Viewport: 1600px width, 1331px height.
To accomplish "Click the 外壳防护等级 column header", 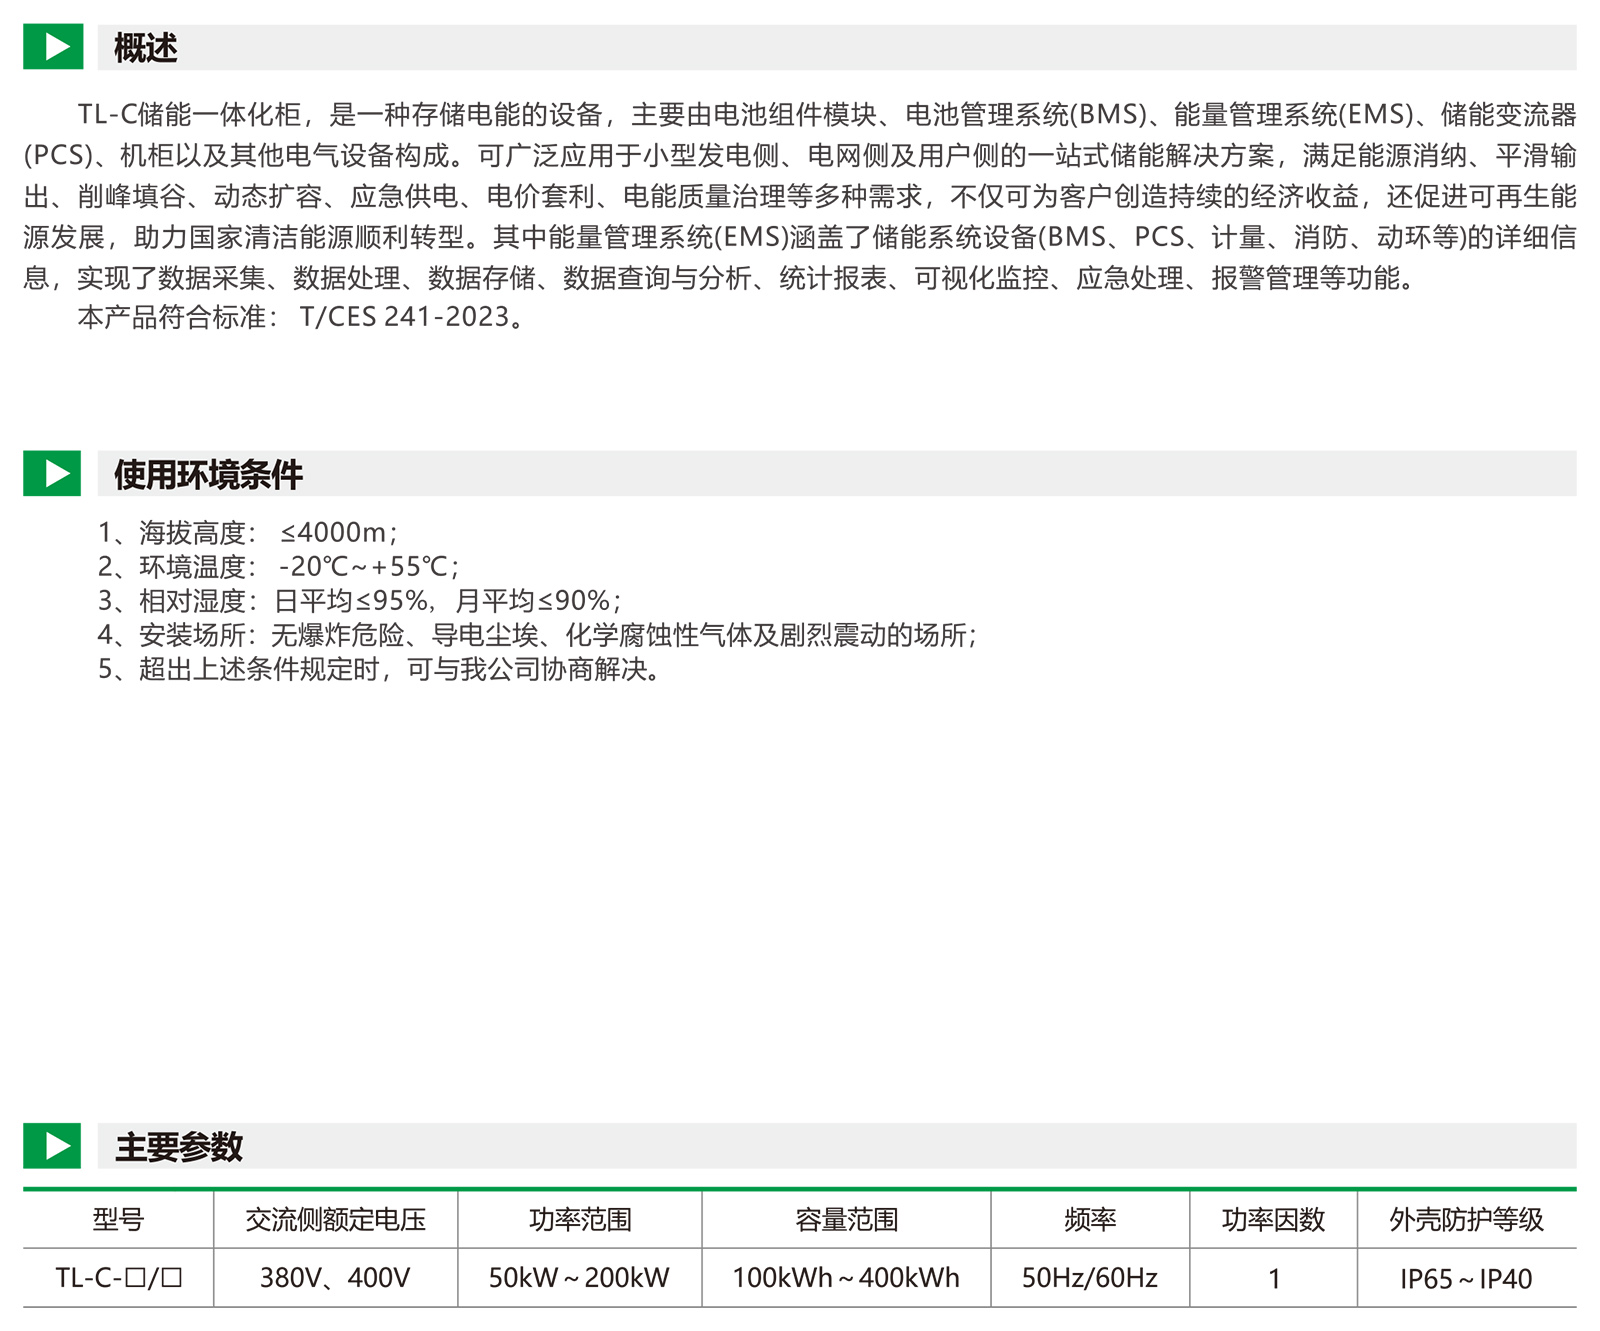I will (1466, 1219).
